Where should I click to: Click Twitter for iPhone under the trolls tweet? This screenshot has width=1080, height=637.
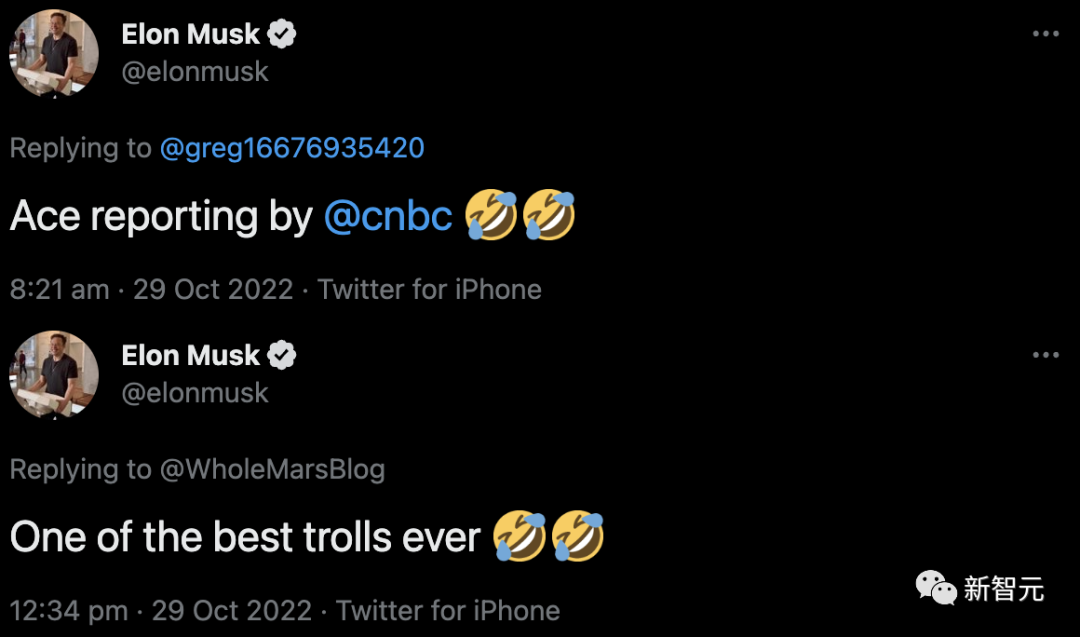447,610
